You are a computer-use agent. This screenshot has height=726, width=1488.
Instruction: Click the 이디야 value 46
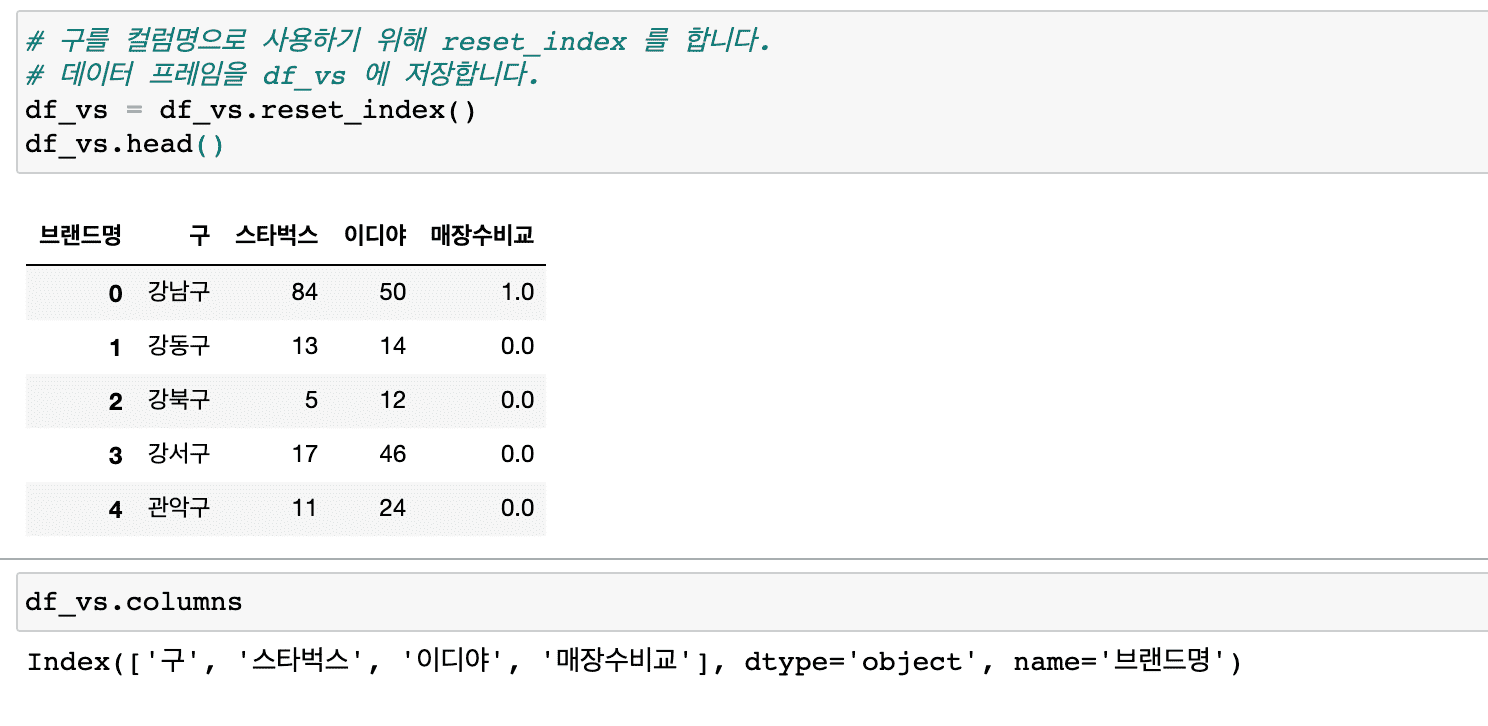pos(392,454)
